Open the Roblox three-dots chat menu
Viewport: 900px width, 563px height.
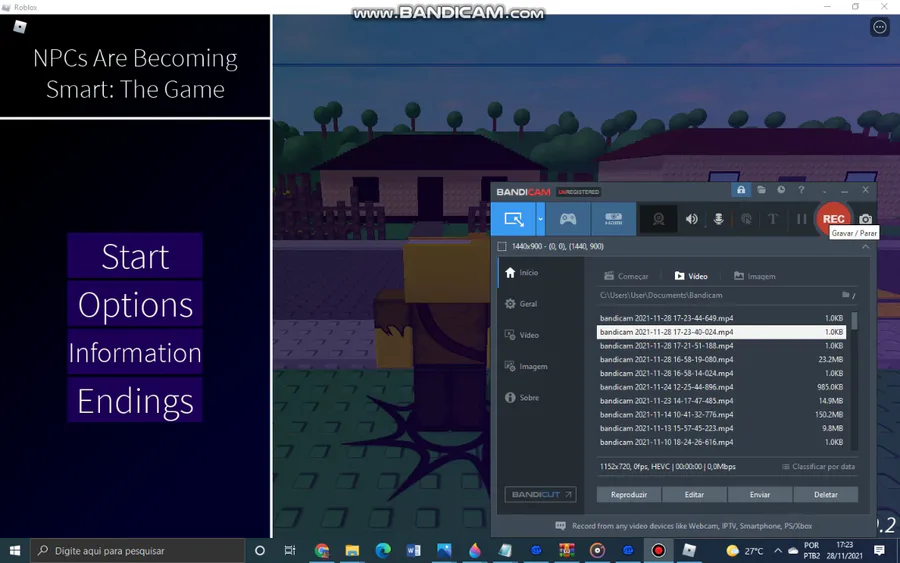point(879,27)
